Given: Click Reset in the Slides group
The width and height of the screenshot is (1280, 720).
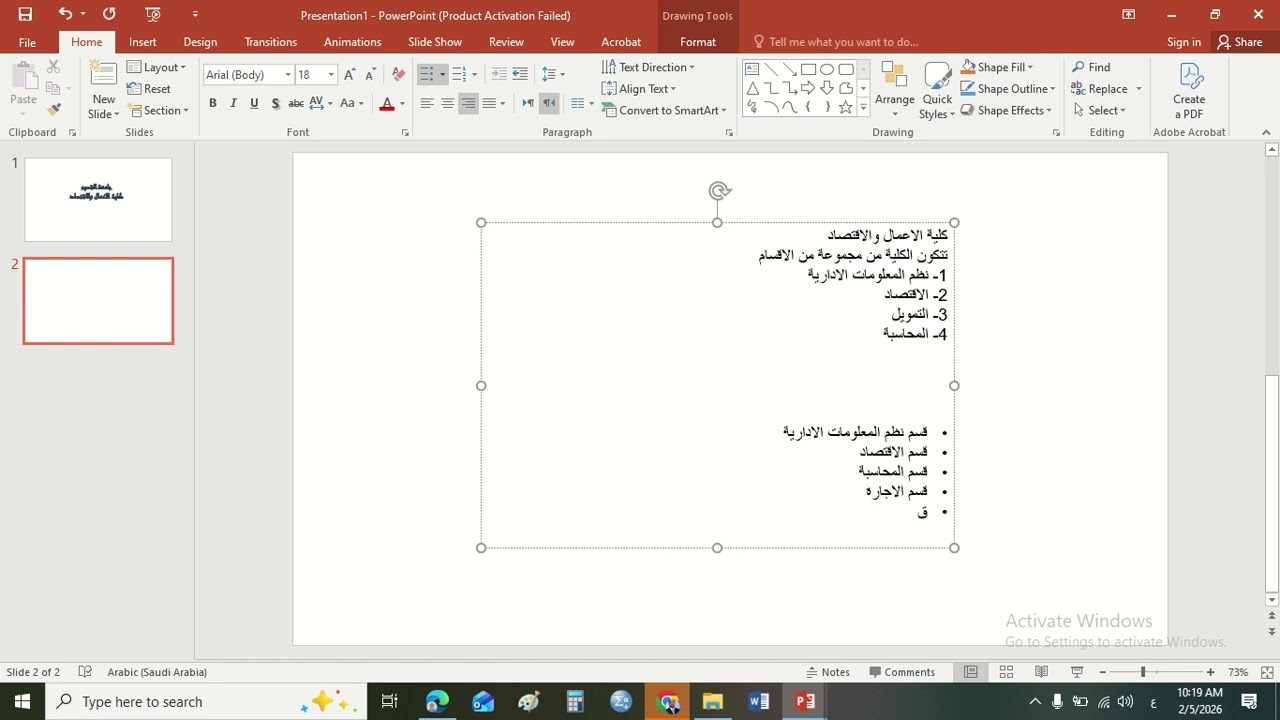Looking at the screenshot, I should tap(149, 89).
